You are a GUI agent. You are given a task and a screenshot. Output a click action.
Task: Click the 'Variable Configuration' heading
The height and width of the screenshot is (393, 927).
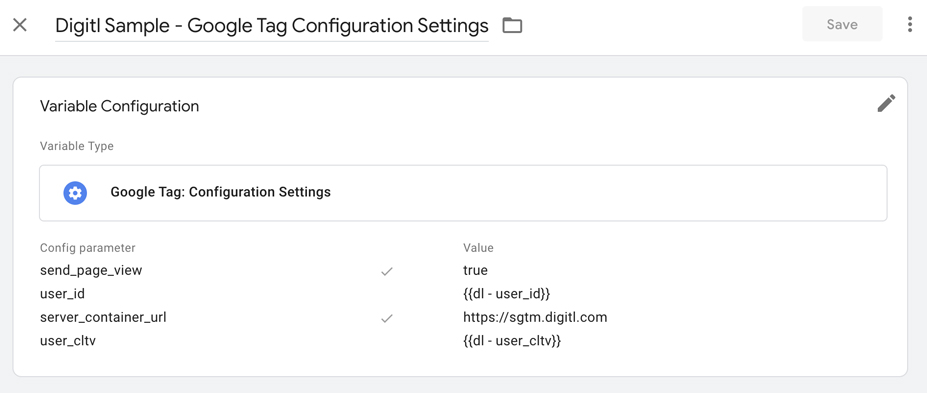tap(119, 106)
